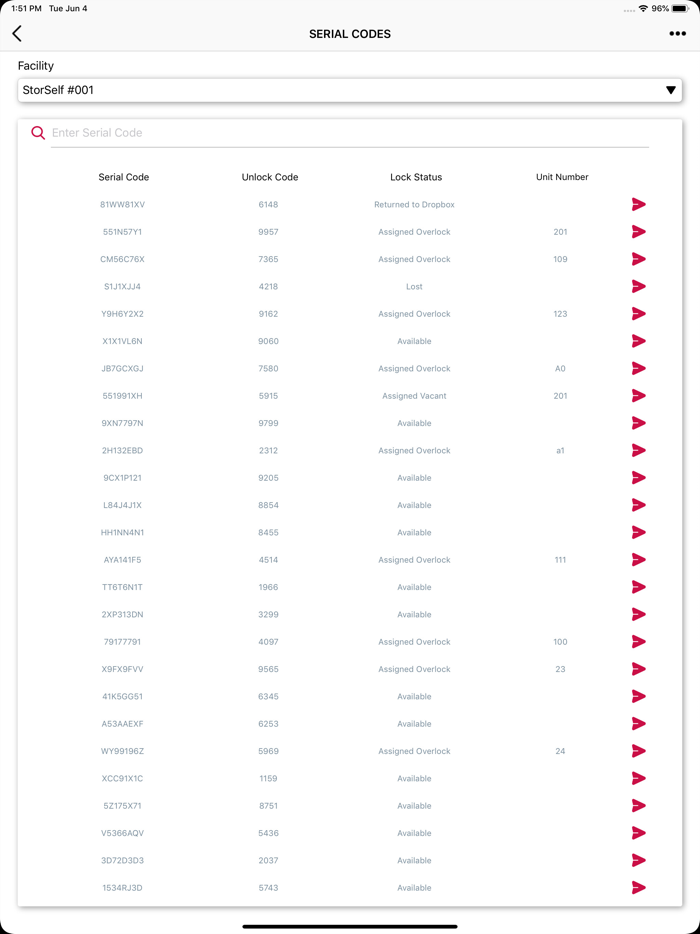Viewport: 700px width, 934px height.
Task: Click the send arrow next to AYA141F5
Action: tap(638, 560)
